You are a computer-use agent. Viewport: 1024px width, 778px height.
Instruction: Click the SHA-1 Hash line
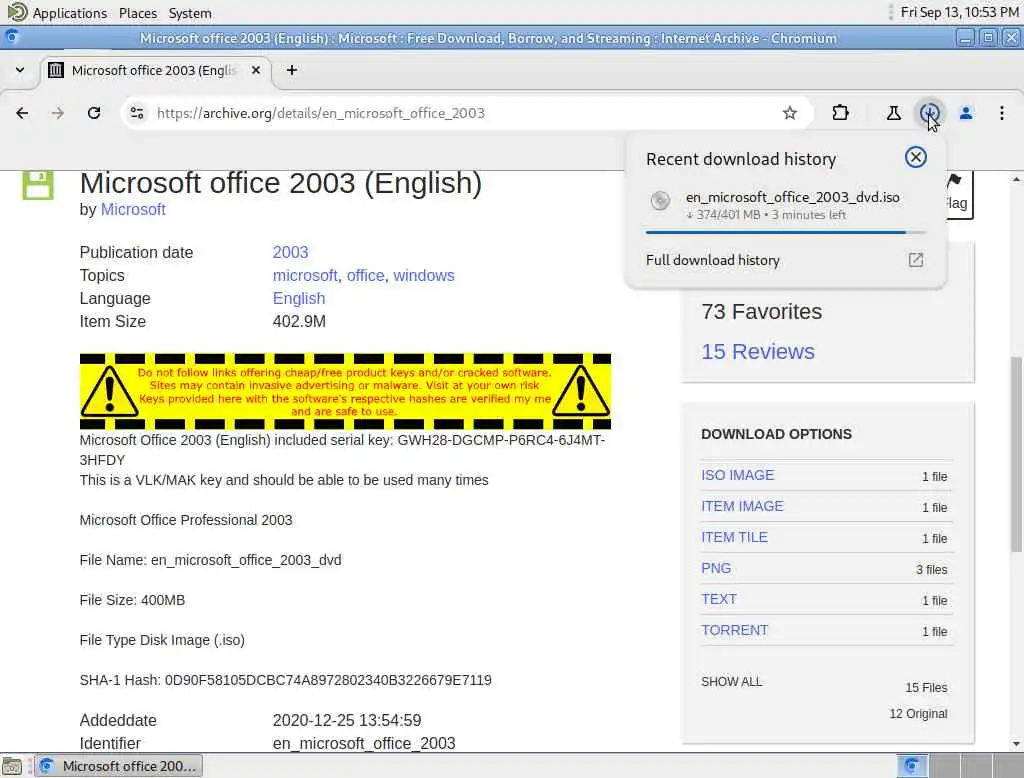point(285,680)
